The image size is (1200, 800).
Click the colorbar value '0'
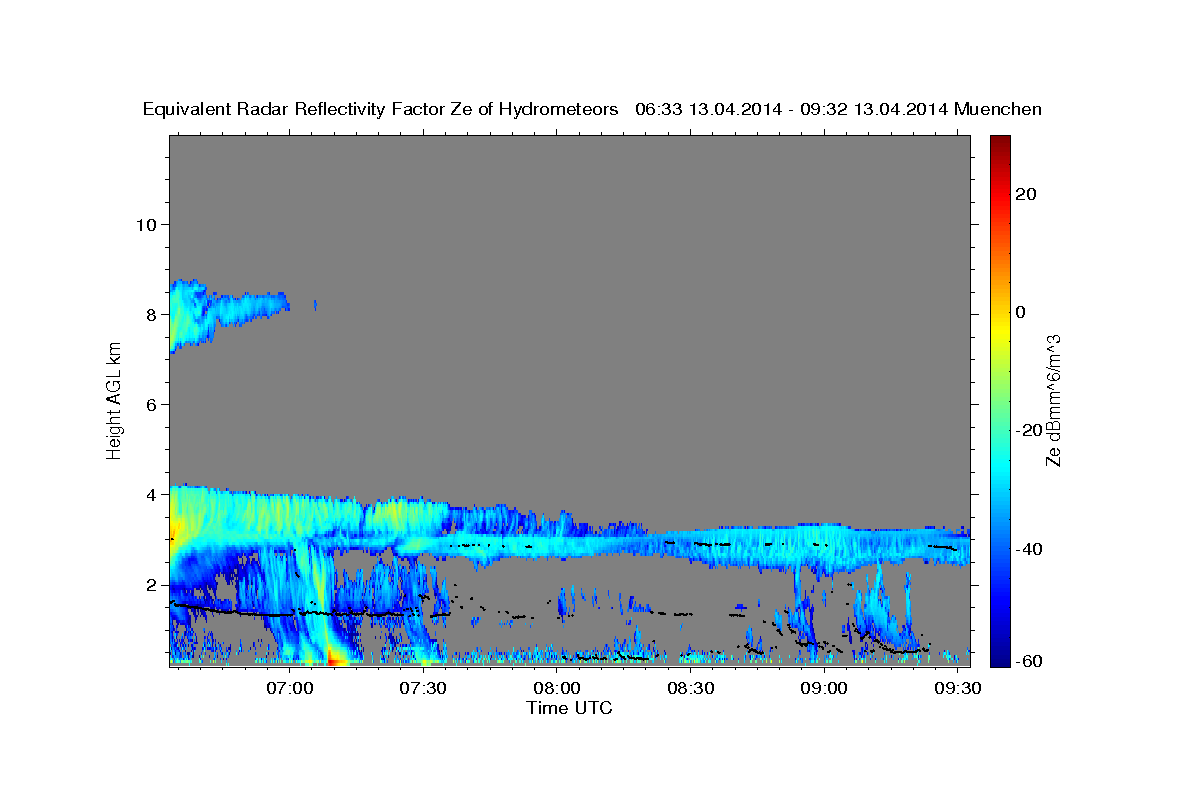[1020, 312]
